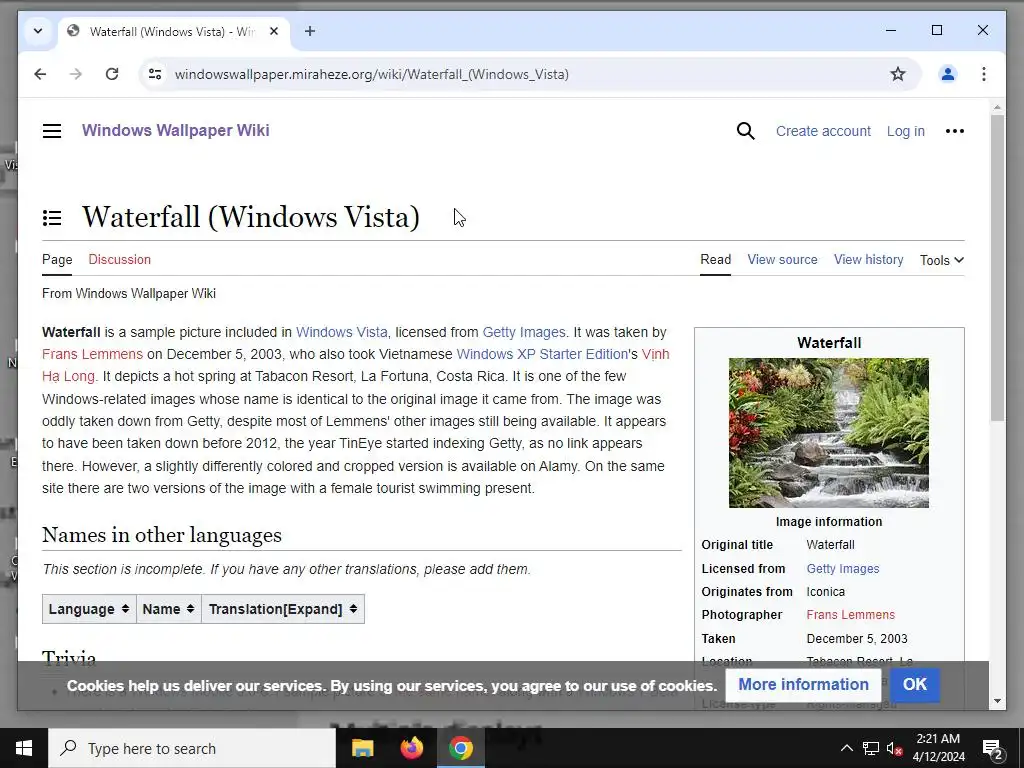This screenshot has height=768, width=1024.
Task: Click the Windows taskbar search box
Action: click(192, 748)
